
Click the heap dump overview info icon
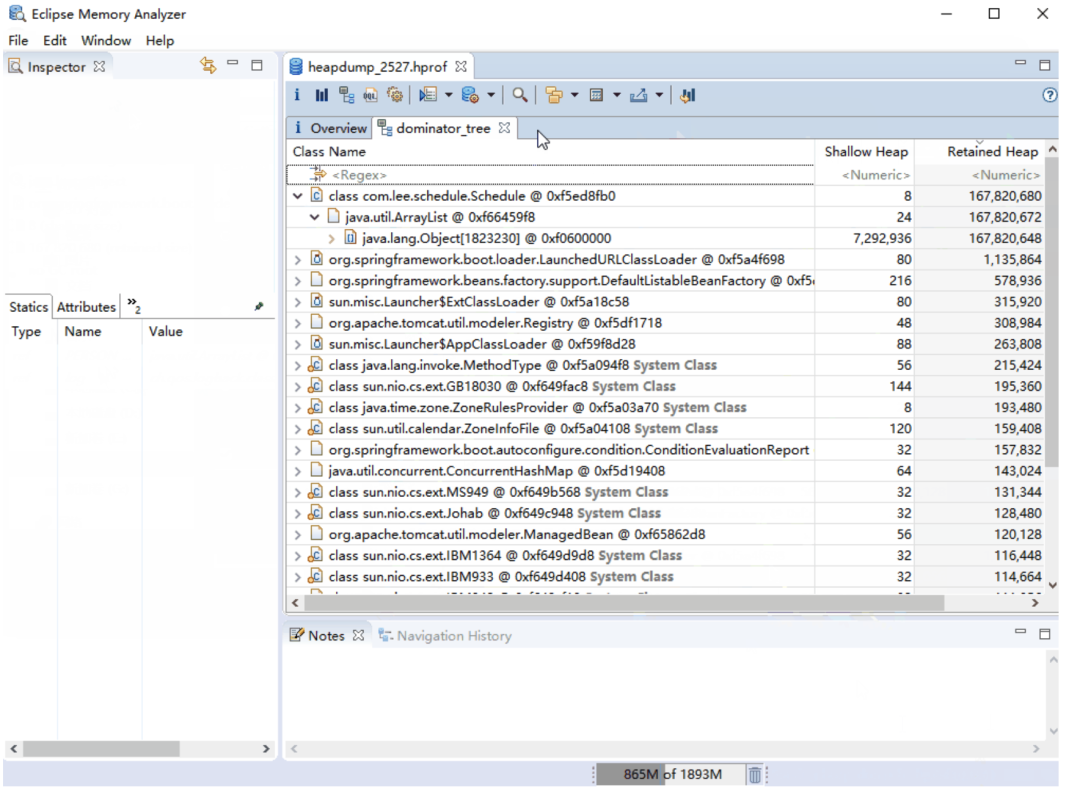(297, 95)
